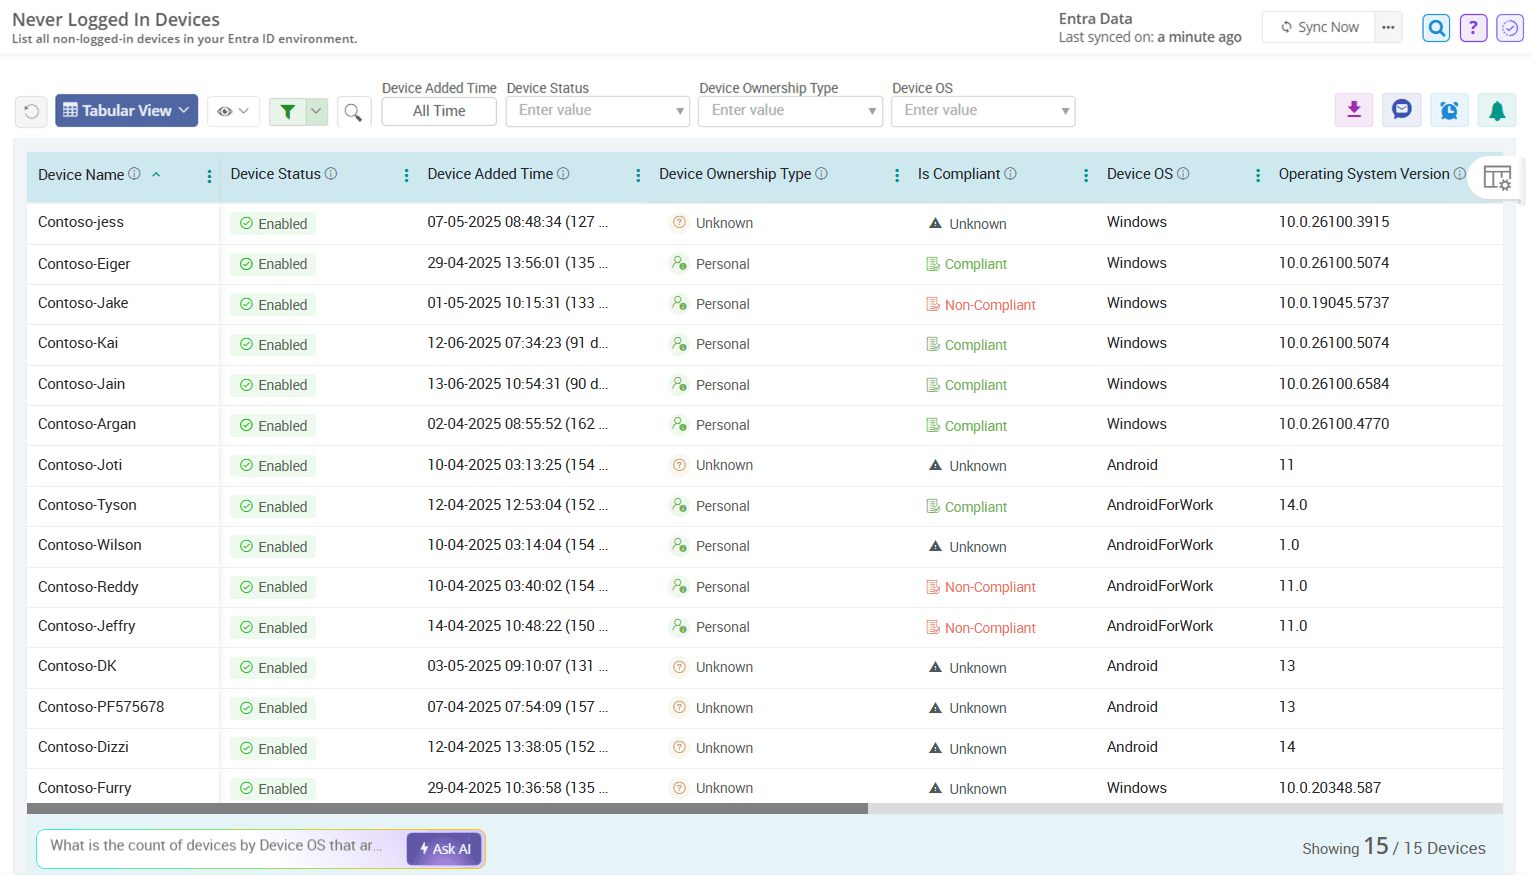Viewport: 1531px width, 875px height.
Task: Sort the Device Name column ascending arrow
Action: point(156,173)
